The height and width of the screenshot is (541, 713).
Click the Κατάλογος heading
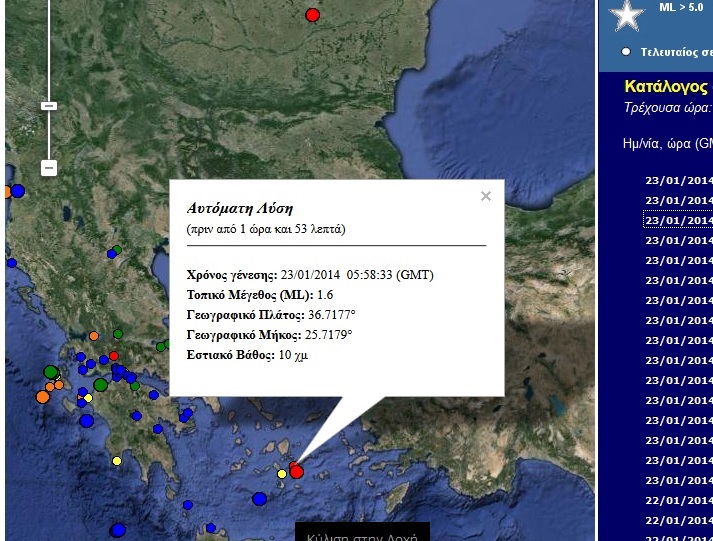(x=666, y=87)
